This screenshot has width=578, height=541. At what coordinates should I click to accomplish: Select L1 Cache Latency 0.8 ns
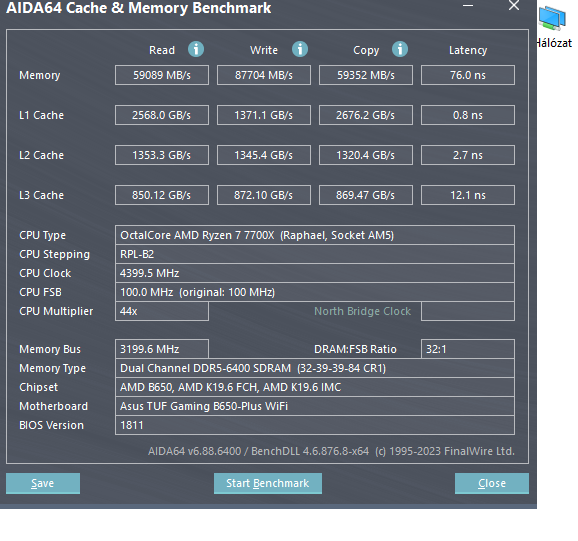point(468,115)
